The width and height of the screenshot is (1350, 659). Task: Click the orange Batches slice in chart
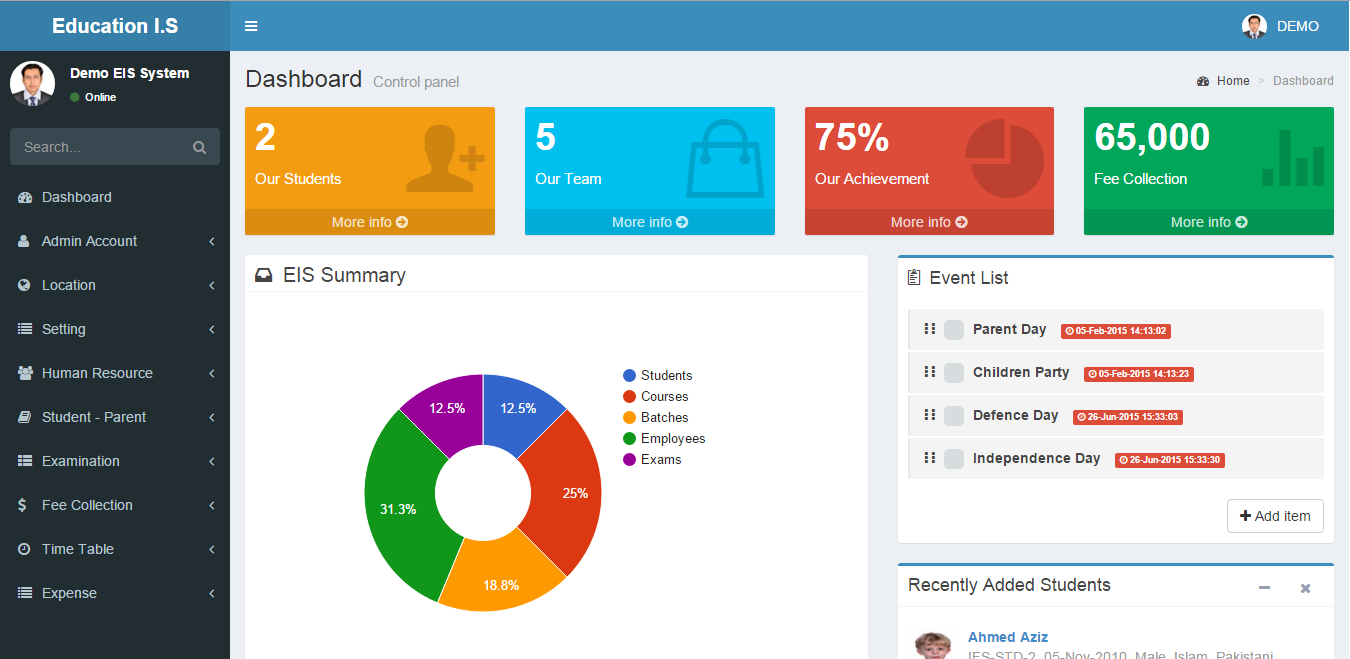(500, 580)
